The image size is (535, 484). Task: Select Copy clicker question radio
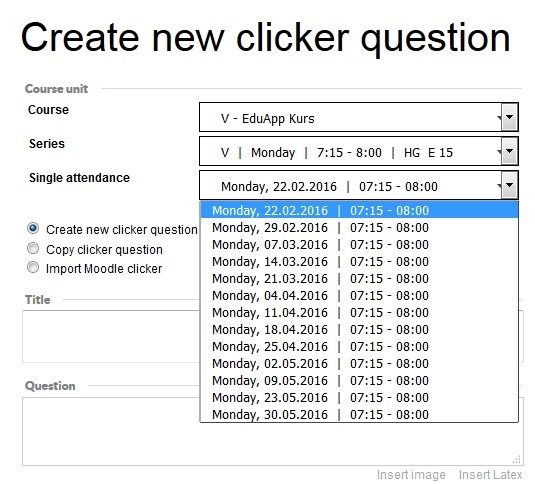[x=33, y=248]
